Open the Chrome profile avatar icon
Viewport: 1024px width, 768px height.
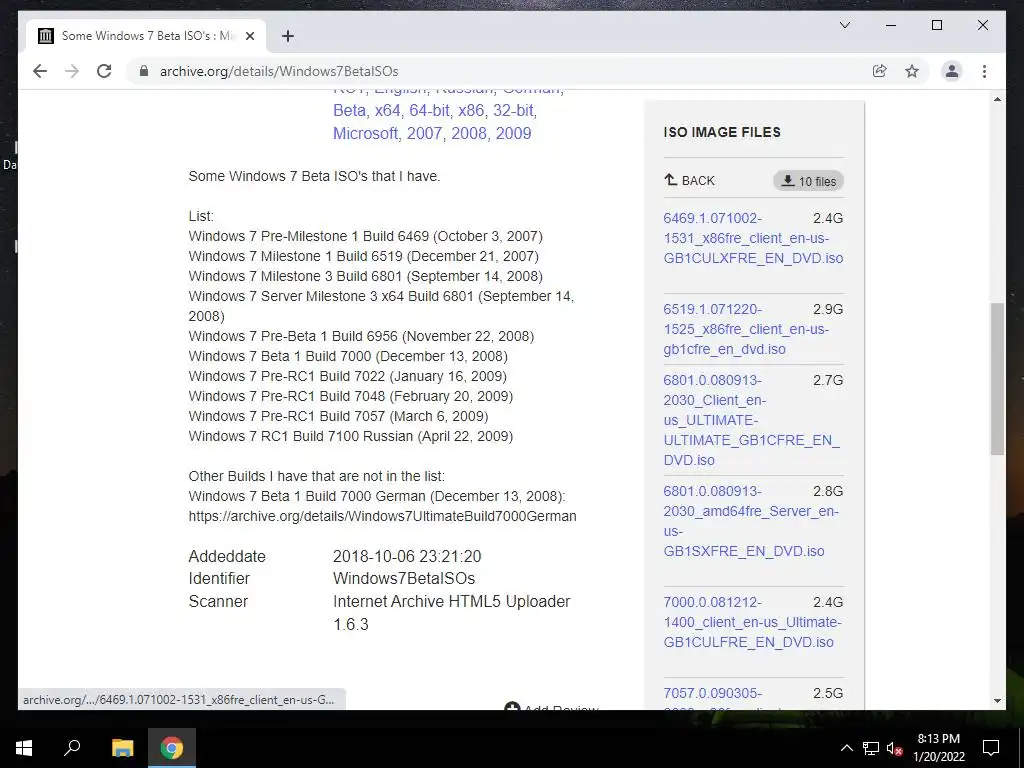click(952, 71)
